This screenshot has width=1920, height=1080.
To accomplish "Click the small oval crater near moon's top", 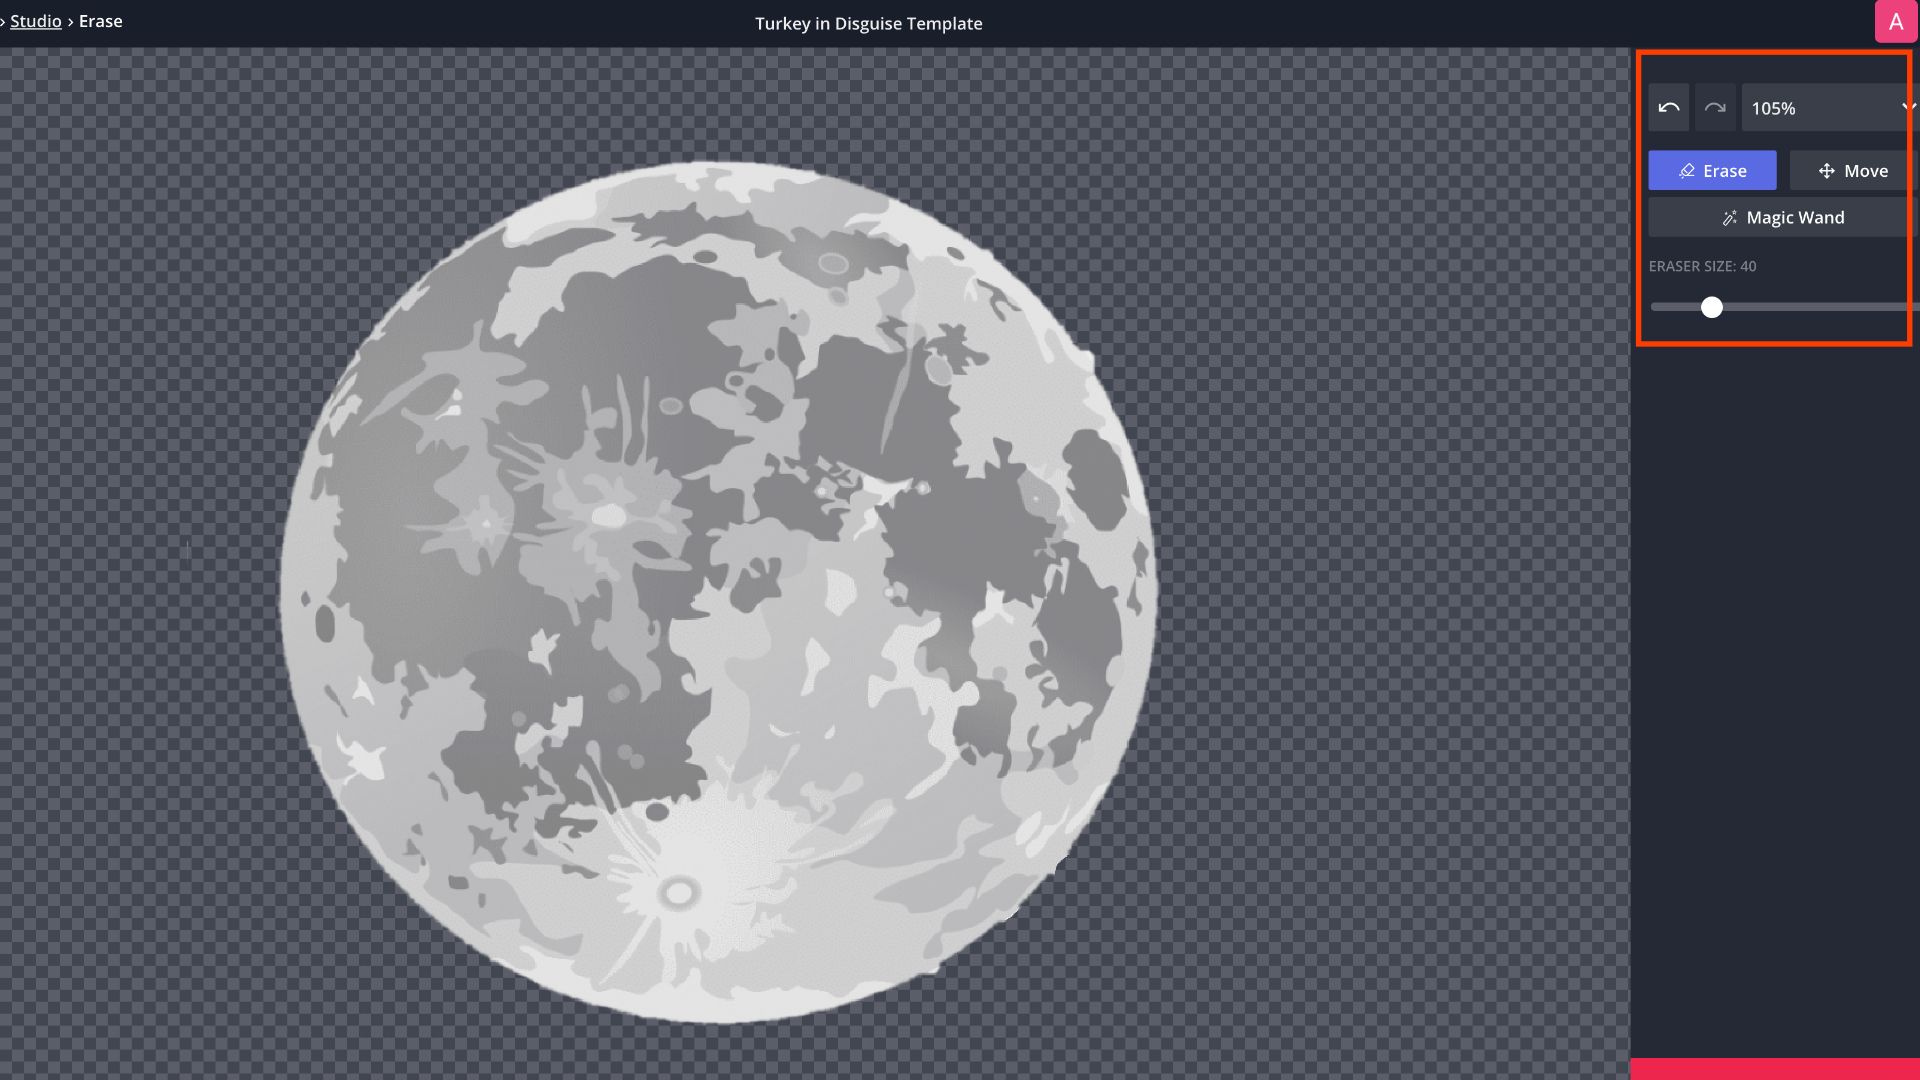I will coord(832,265).
